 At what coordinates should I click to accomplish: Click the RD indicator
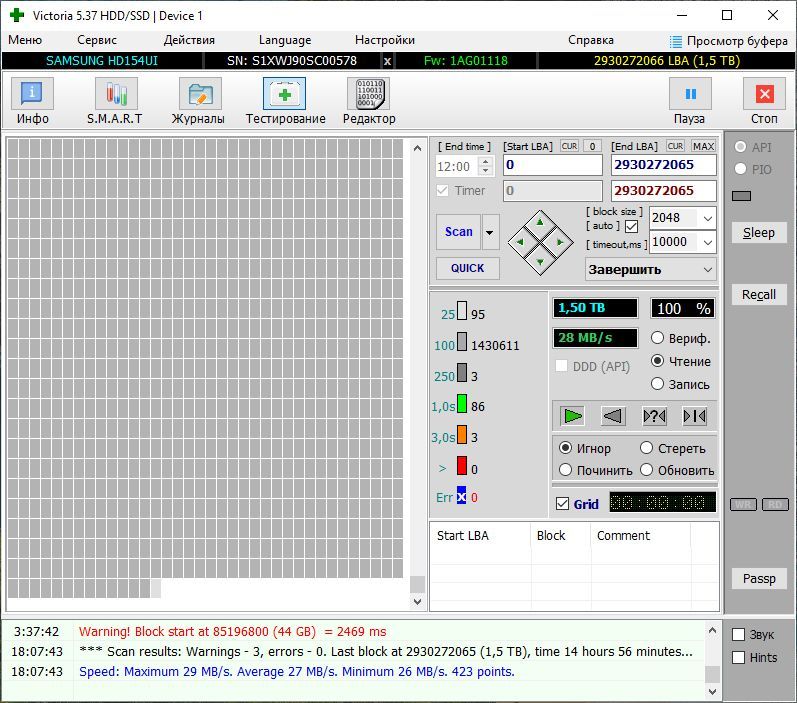(x=775, y=504)
